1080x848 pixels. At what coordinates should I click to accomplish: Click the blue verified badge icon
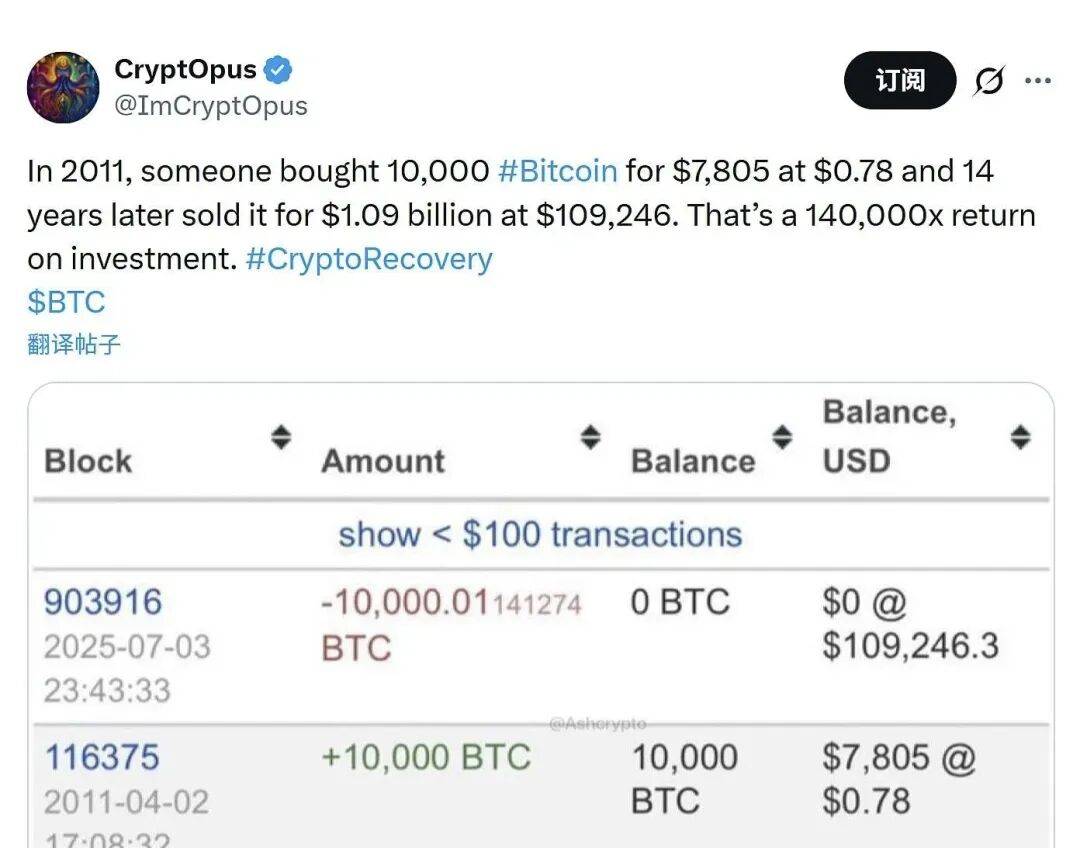point(278,71)
